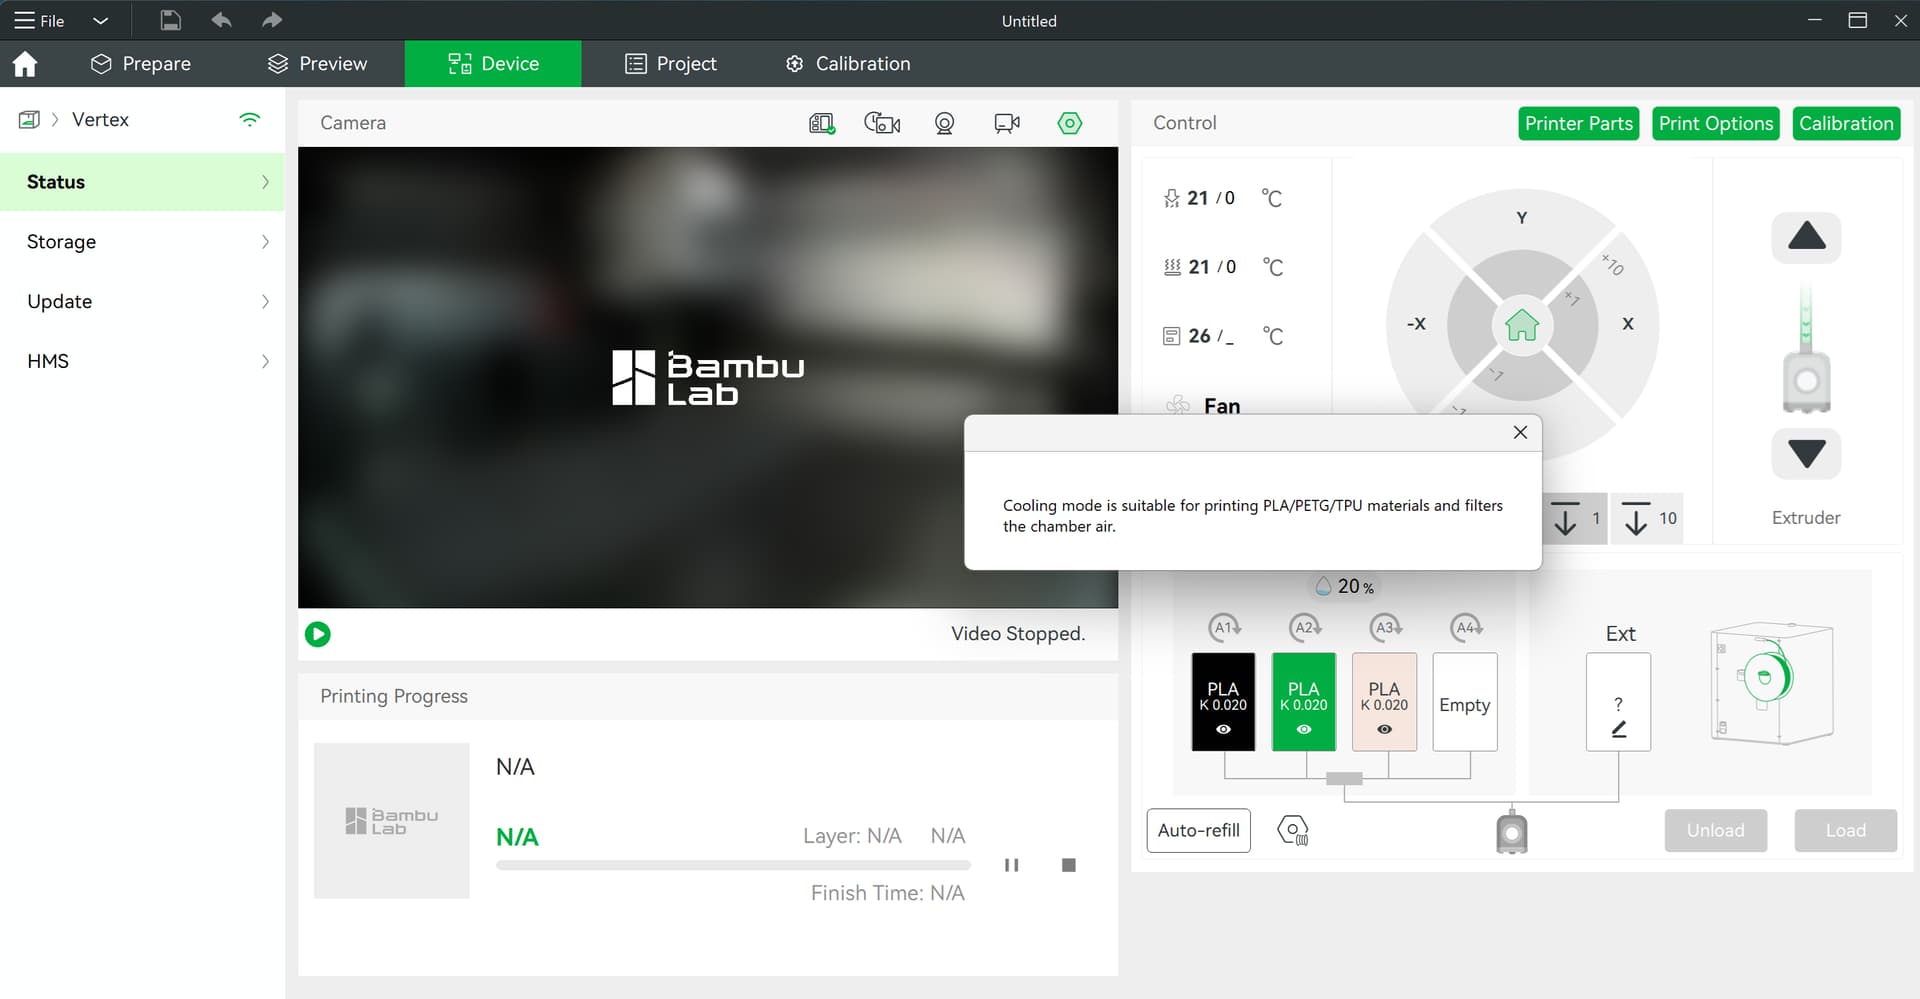The height and width of the screenshot is (999, 1920).
Task: Click the print progress bar
Action: coord(733,865)
